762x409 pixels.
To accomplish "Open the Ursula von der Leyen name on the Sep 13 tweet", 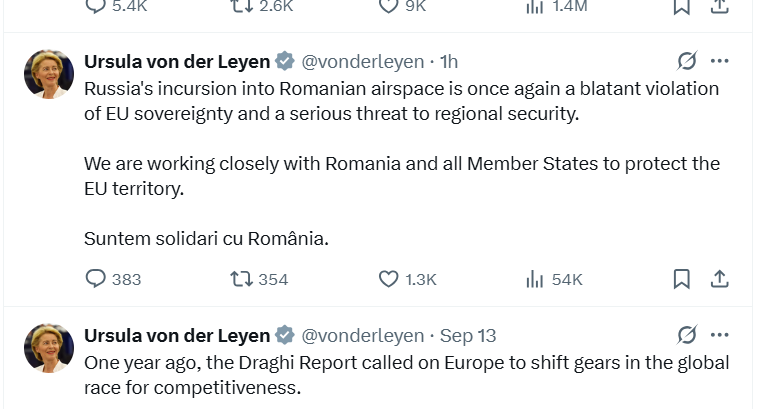I will click(177, 336).
